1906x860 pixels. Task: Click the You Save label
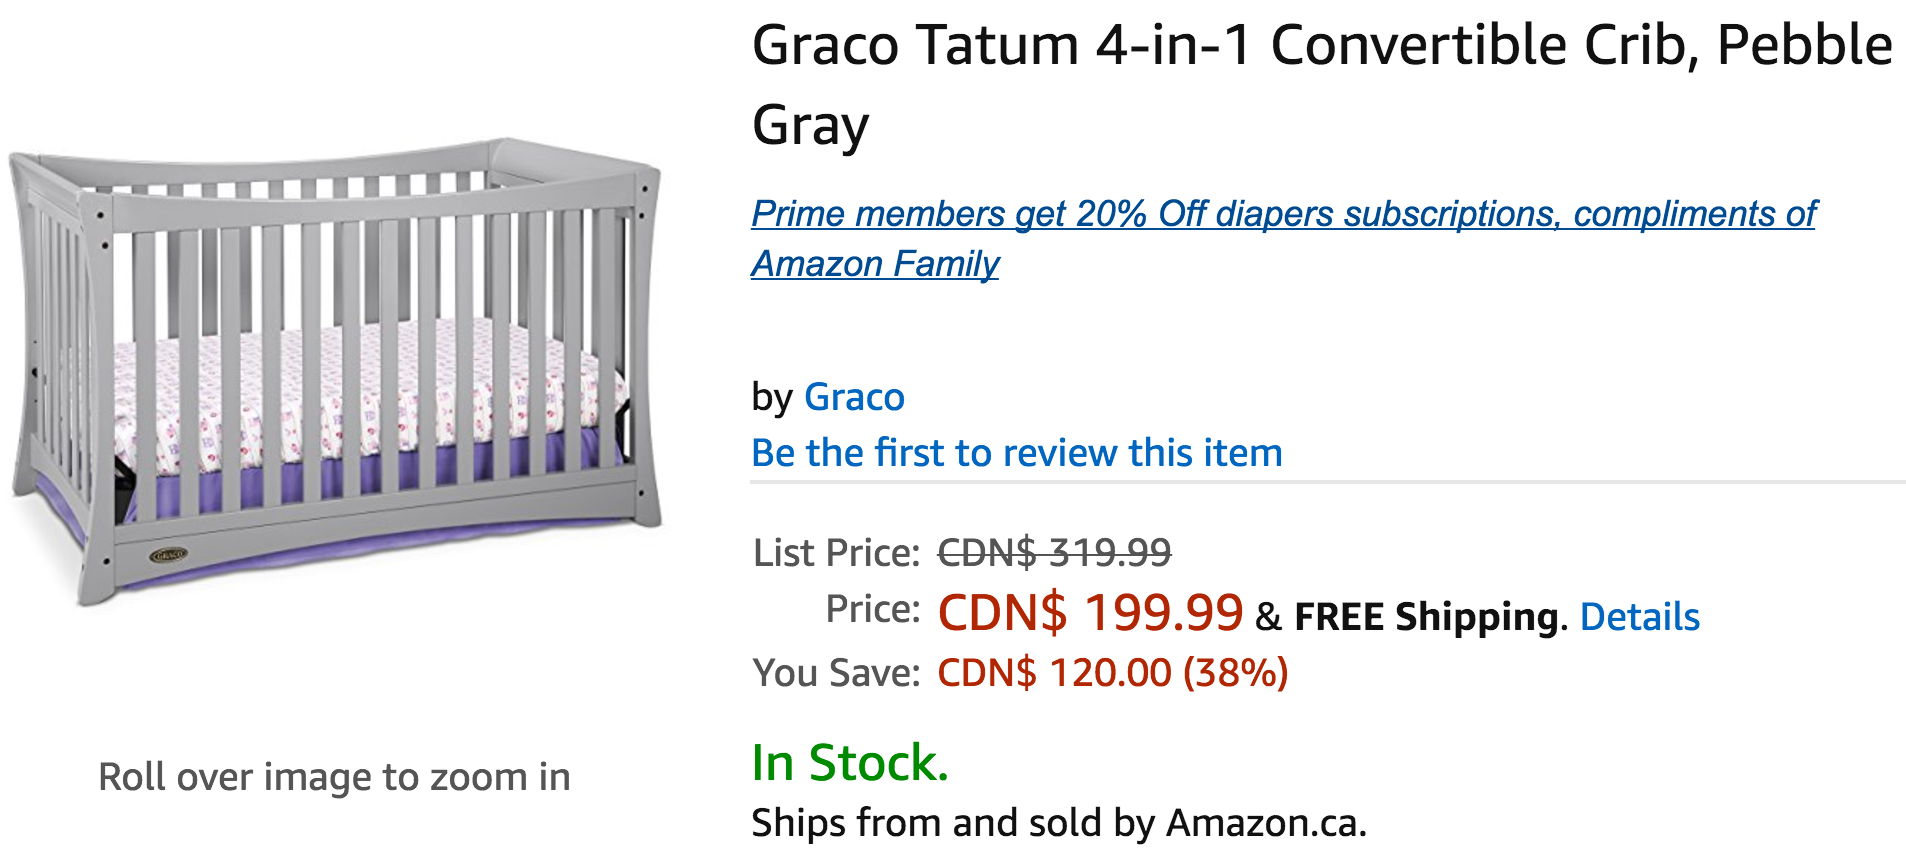[836, 673]
